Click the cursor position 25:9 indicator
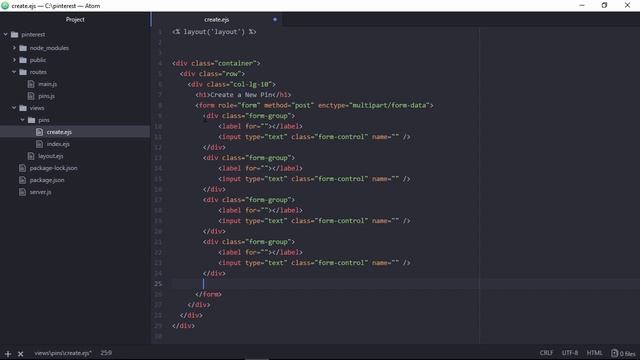The image size is (640, 360). (x=106, y=353)
